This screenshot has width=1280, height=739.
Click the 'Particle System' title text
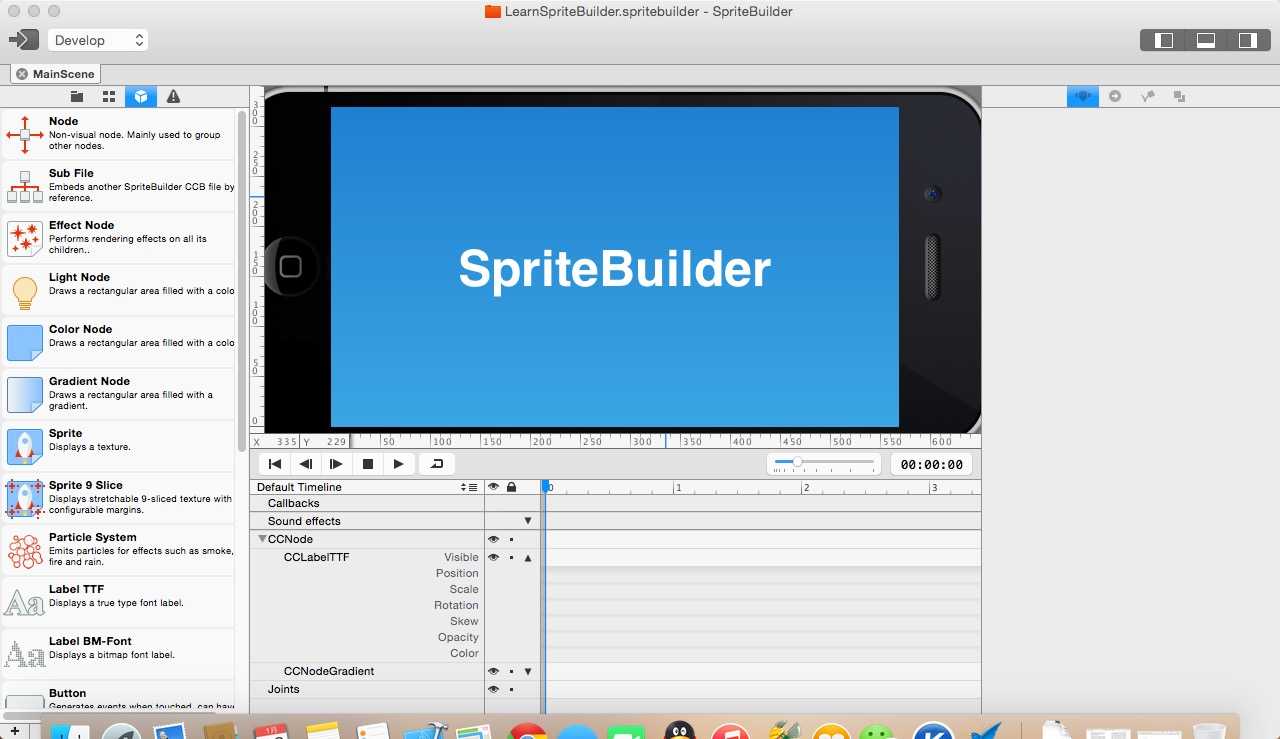[92, 537]
